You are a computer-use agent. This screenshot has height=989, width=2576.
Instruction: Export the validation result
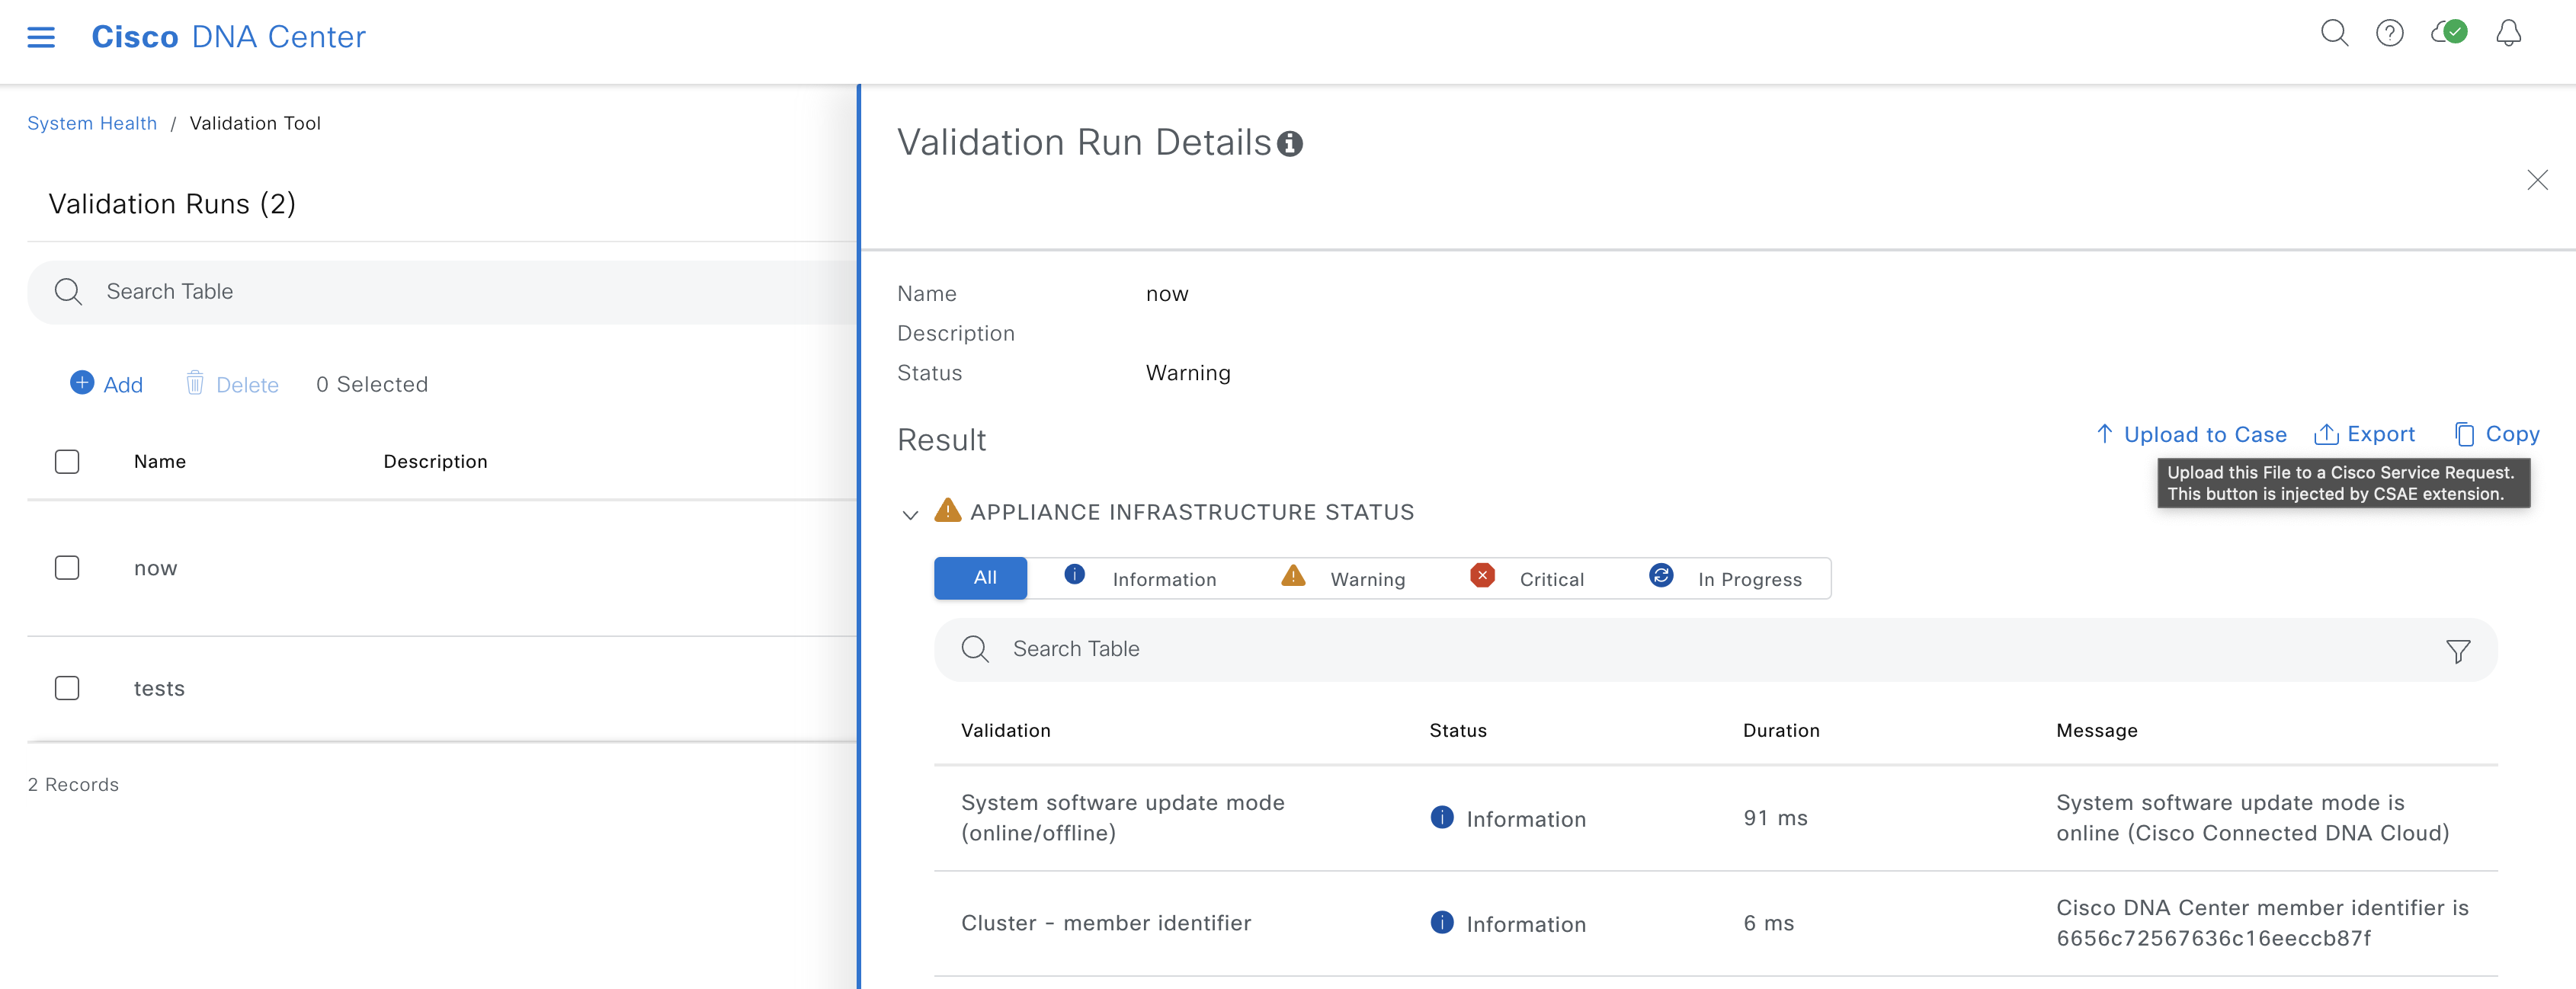(2364, 434)
